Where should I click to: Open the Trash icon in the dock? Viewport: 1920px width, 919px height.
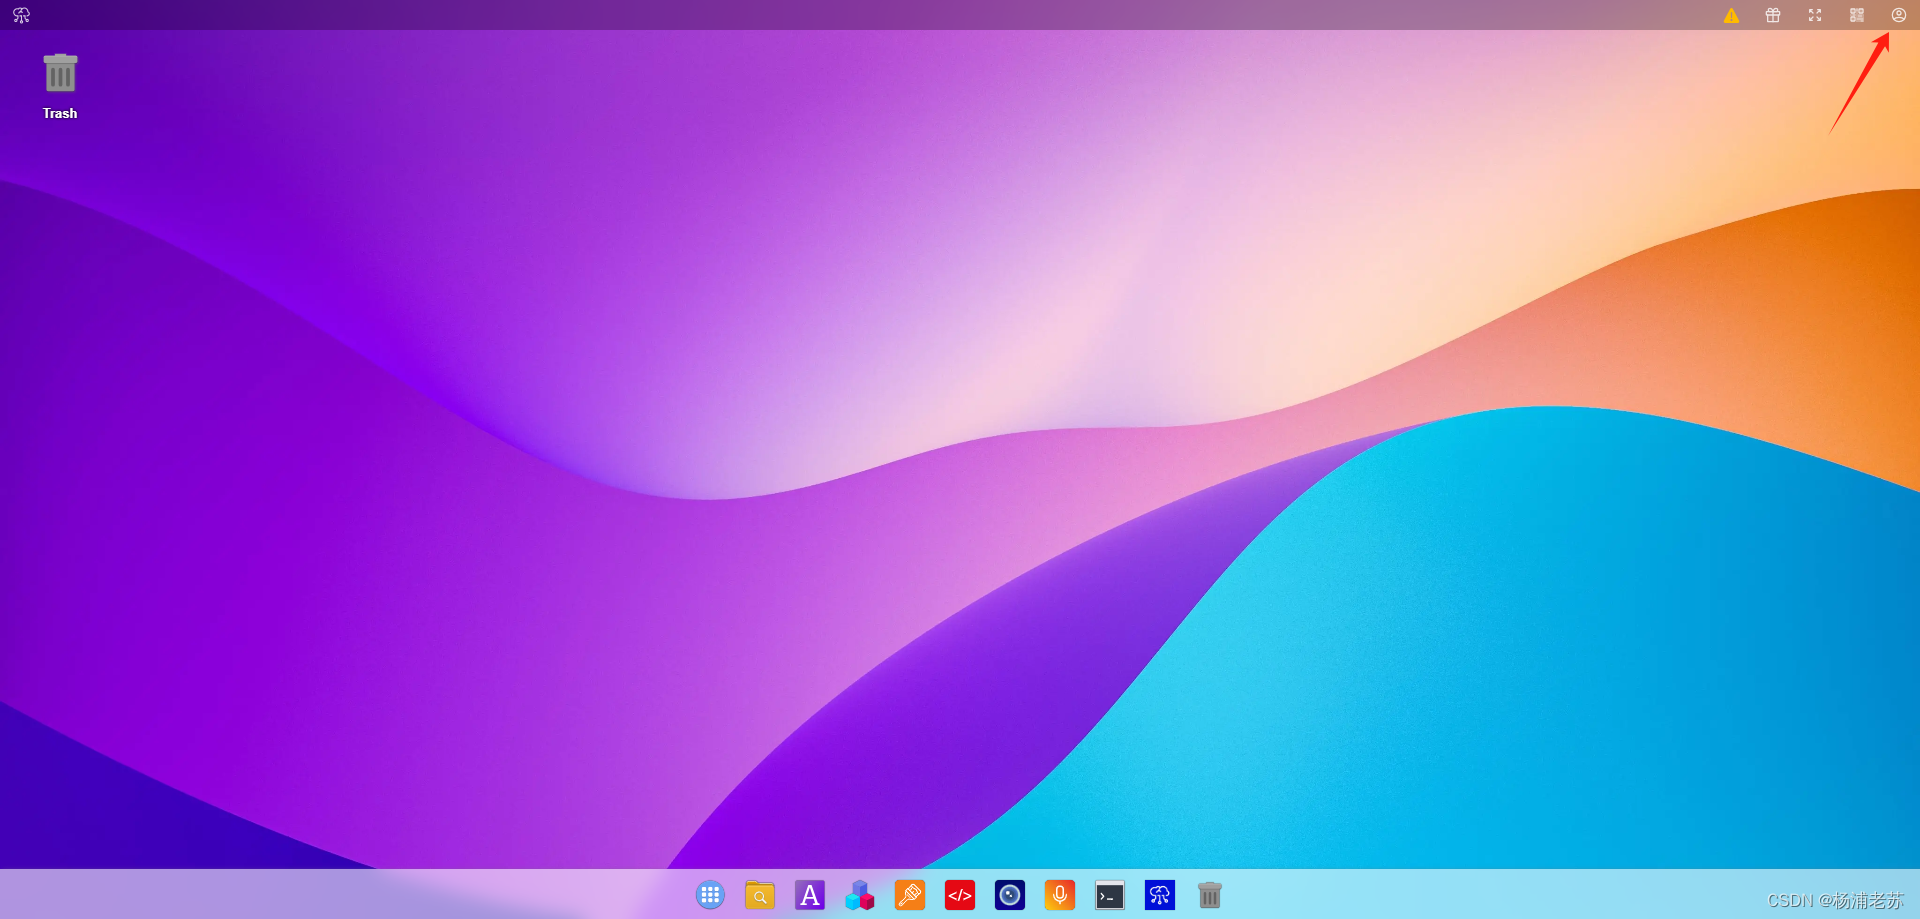[x=1210, y=895]
